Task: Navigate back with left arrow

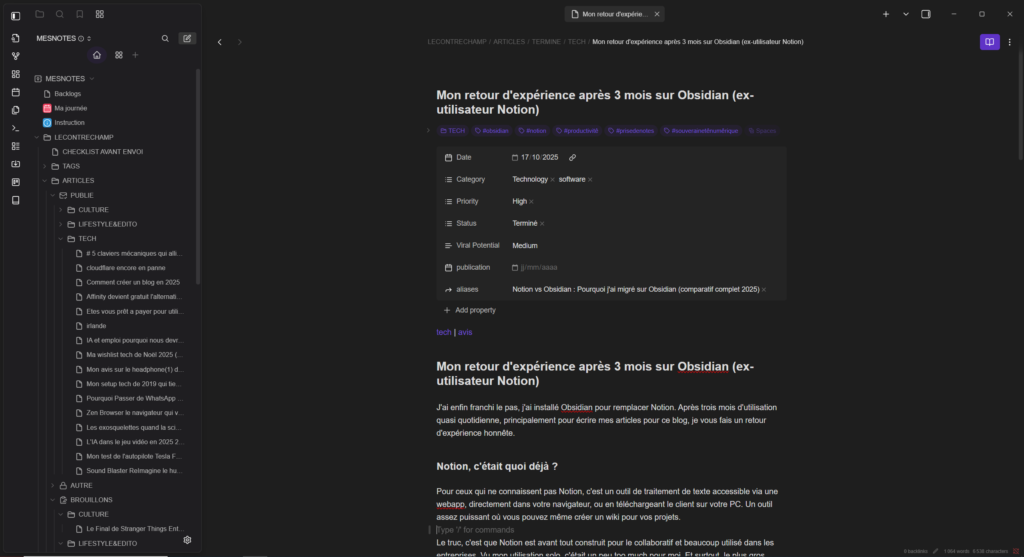Action: coord(220,42)
